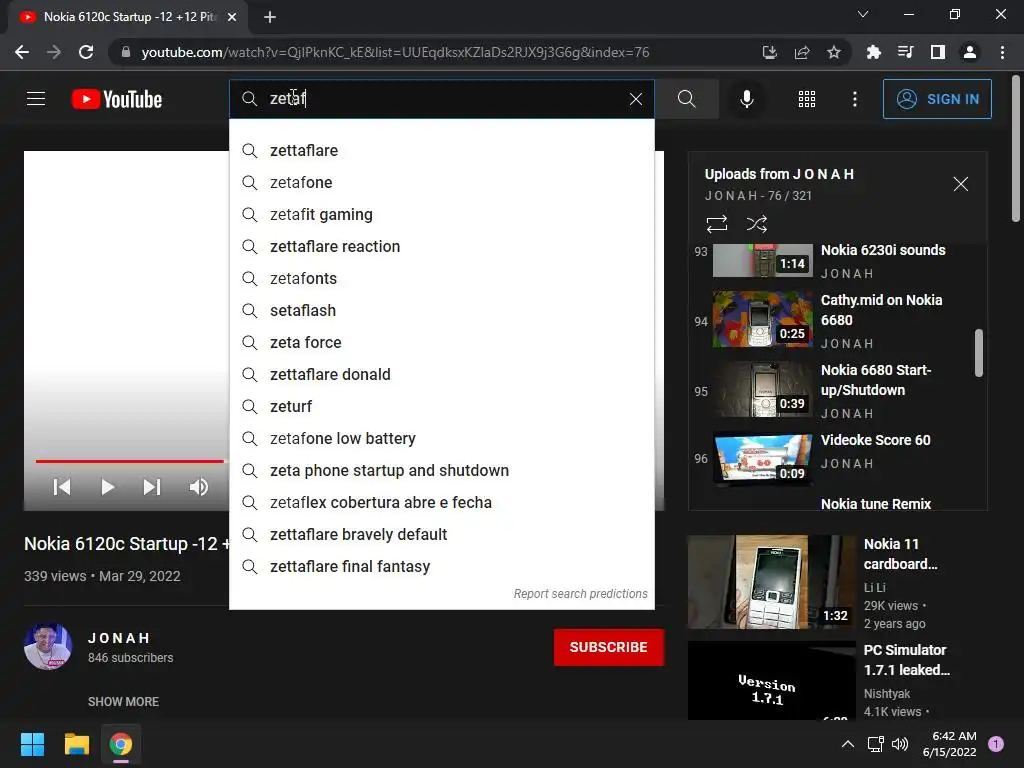Image resolution: width=1024 pixels, height=768 pixels.
Task: Pick 'zettaflare final fantasy' suggestion
Action: point(441,567)
